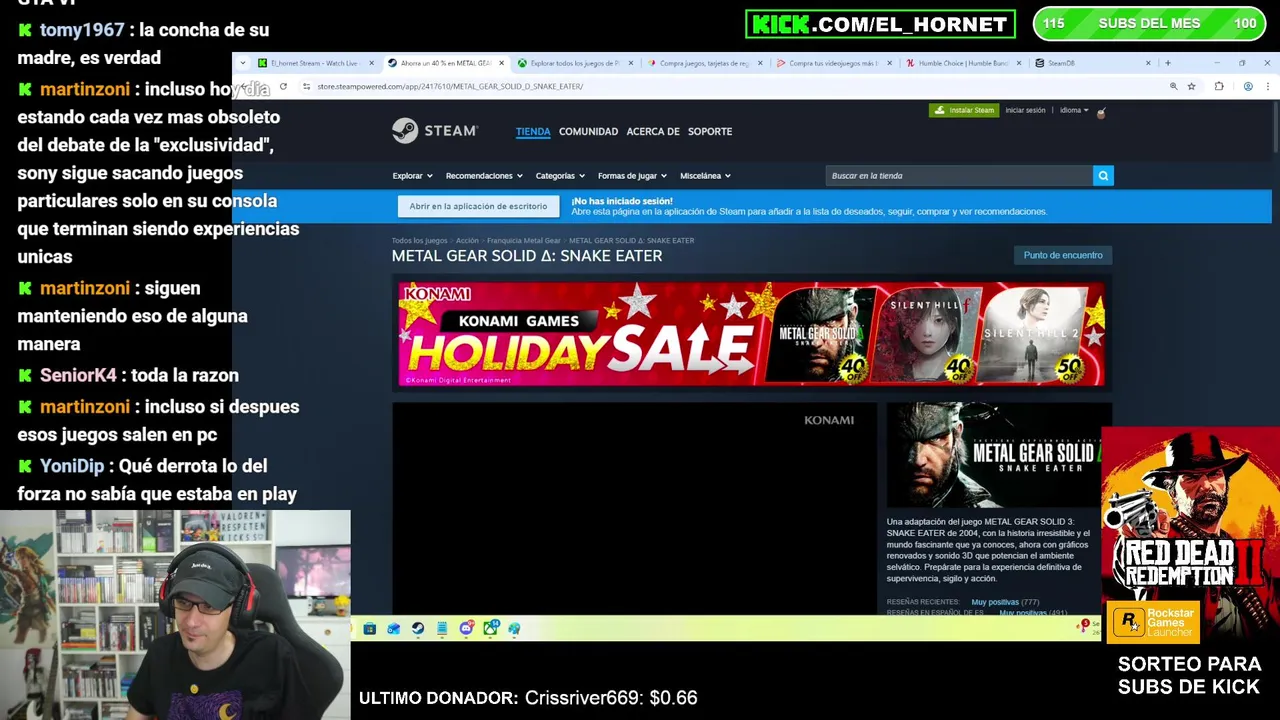The width and height of the screenshot is (1280, 720).
Task: Open the browser three-dot menu
Action: point(1268,86)
